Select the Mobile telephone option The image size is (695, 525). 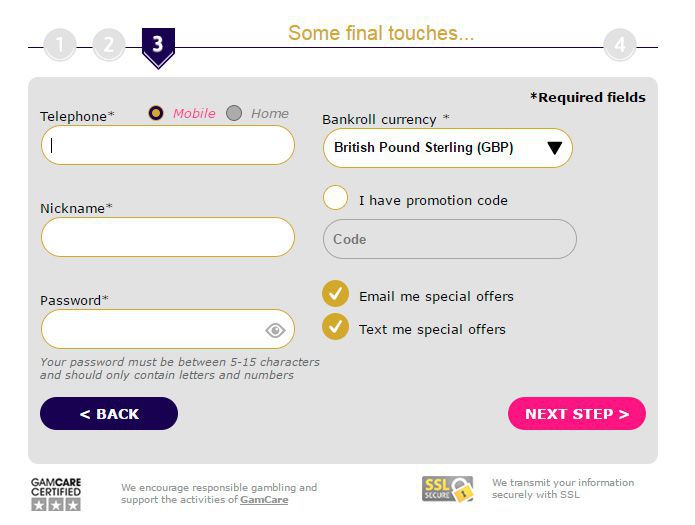pos(156,113)
